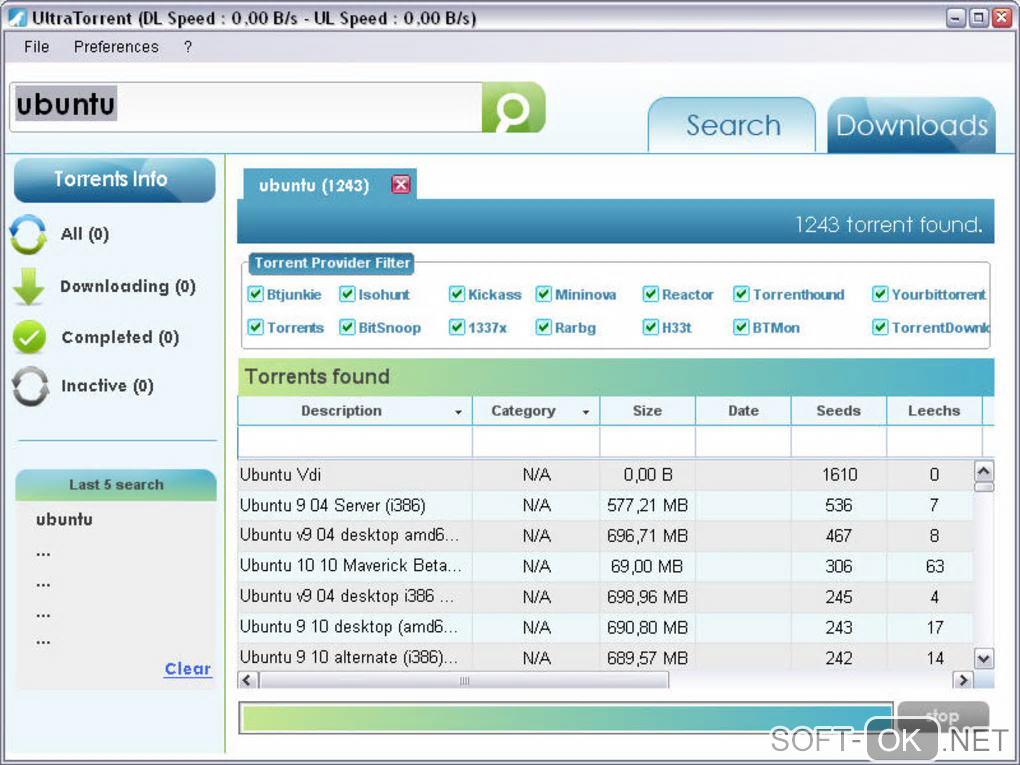The image size is (1020, 765).
Task: Toggle the 1337x provider checkbox
Action: pos(457,327)
